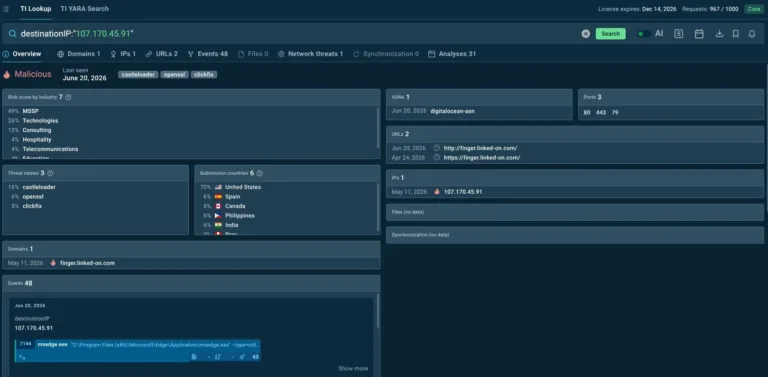The image size is (768, 377).
Task: Open the Events 48 tab
Action: click(208, 54)
